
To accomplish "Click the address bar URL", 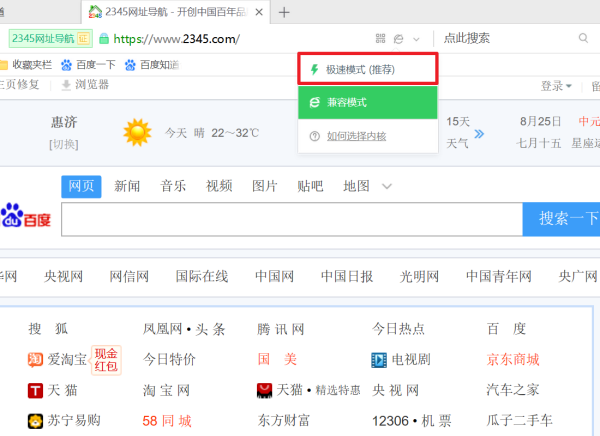I will [x=176, y=39].
